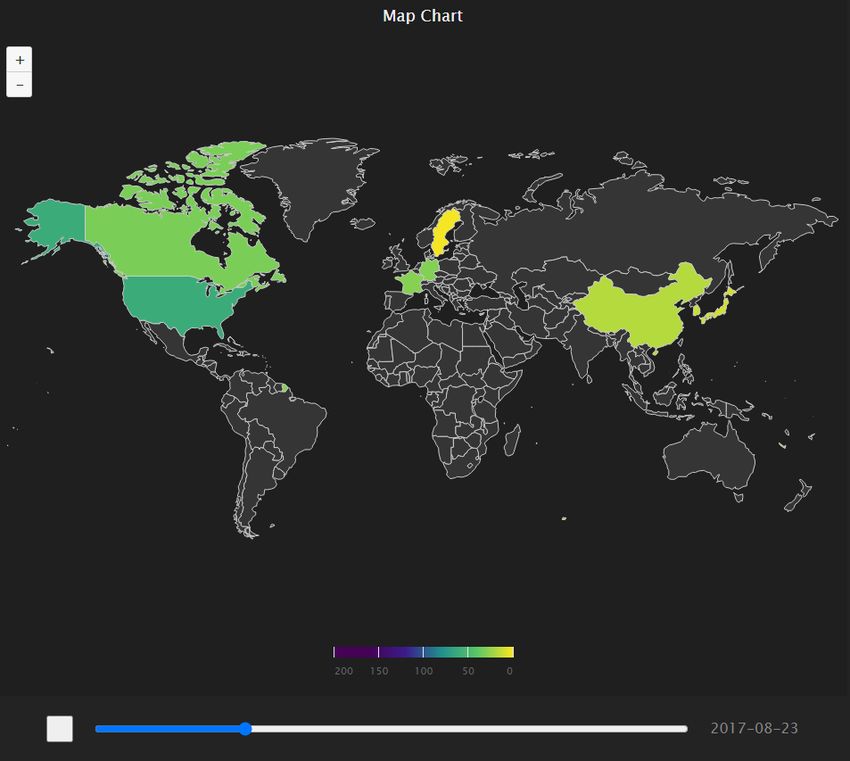Click legend value '200'
The width and height of the screenshot is (850, 761).
point(344,671)
